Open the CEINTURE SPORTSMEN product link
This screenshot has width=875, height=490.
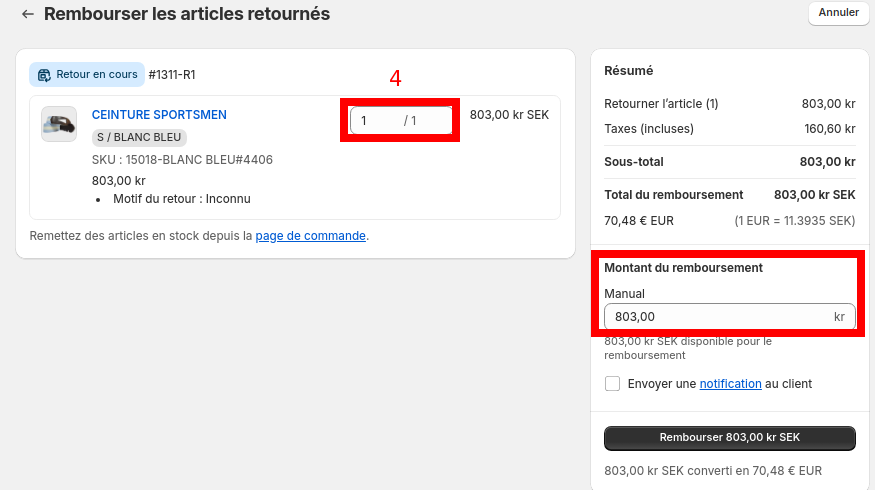click(x=159, y=115)
